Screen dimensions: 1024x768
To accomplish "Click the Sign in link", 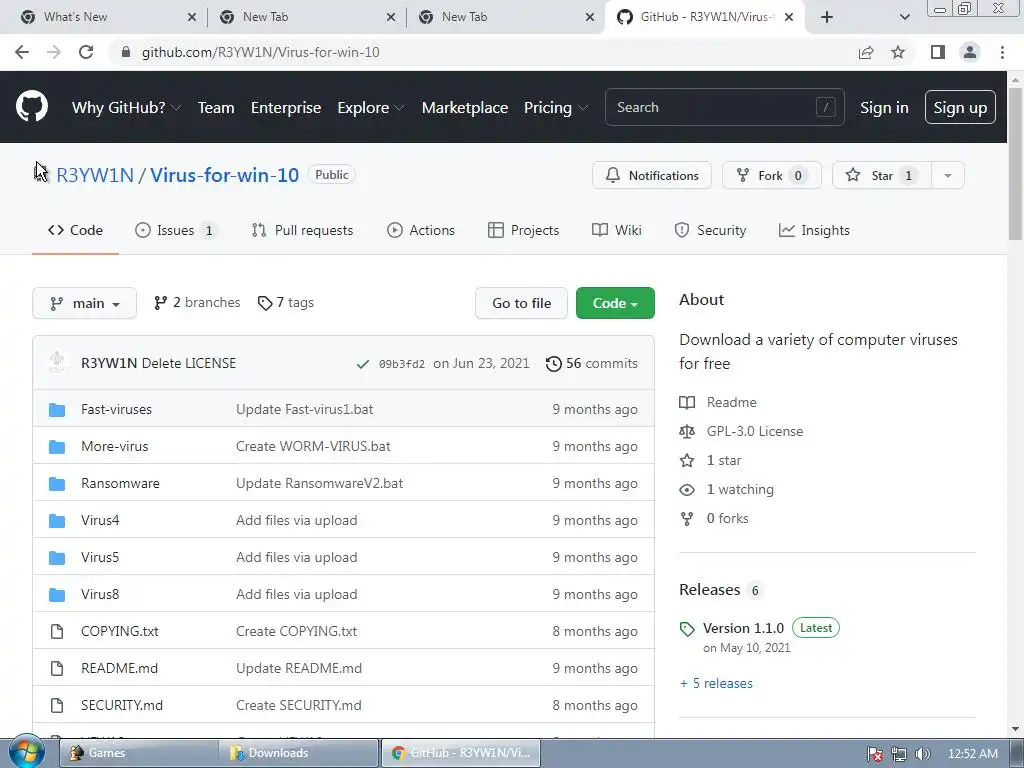I will point(884,108).
